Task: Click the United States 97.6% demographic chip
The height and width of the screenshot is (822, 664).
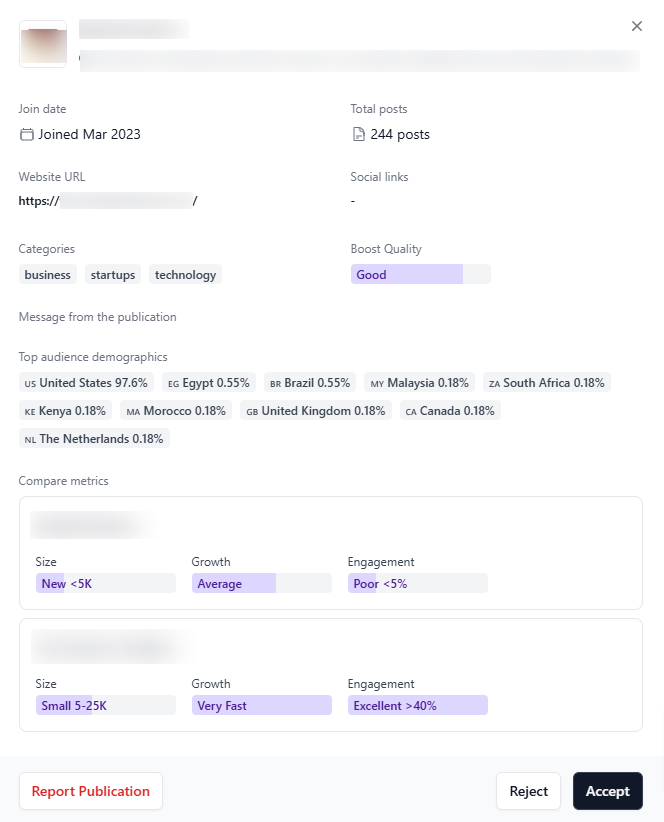Action: point(86,382)
